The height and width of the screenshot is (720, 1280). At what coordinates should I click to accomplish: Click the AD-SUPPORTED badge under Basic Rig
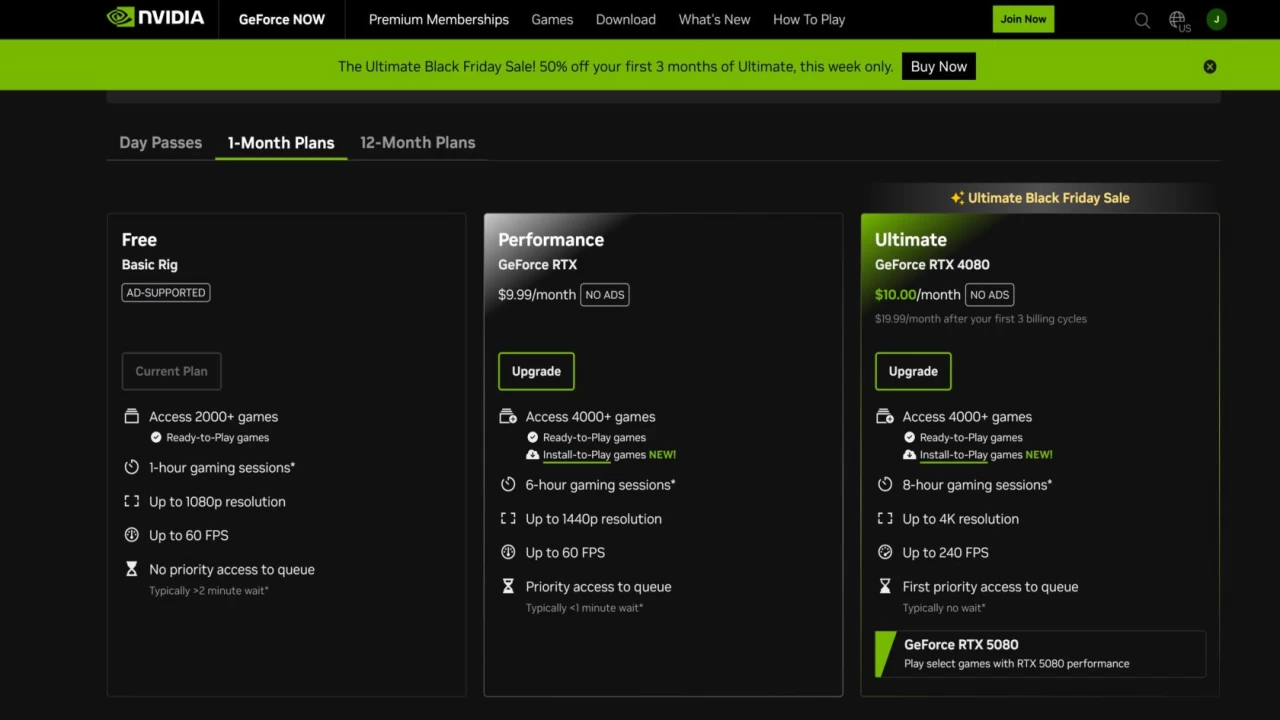point(165,292)
